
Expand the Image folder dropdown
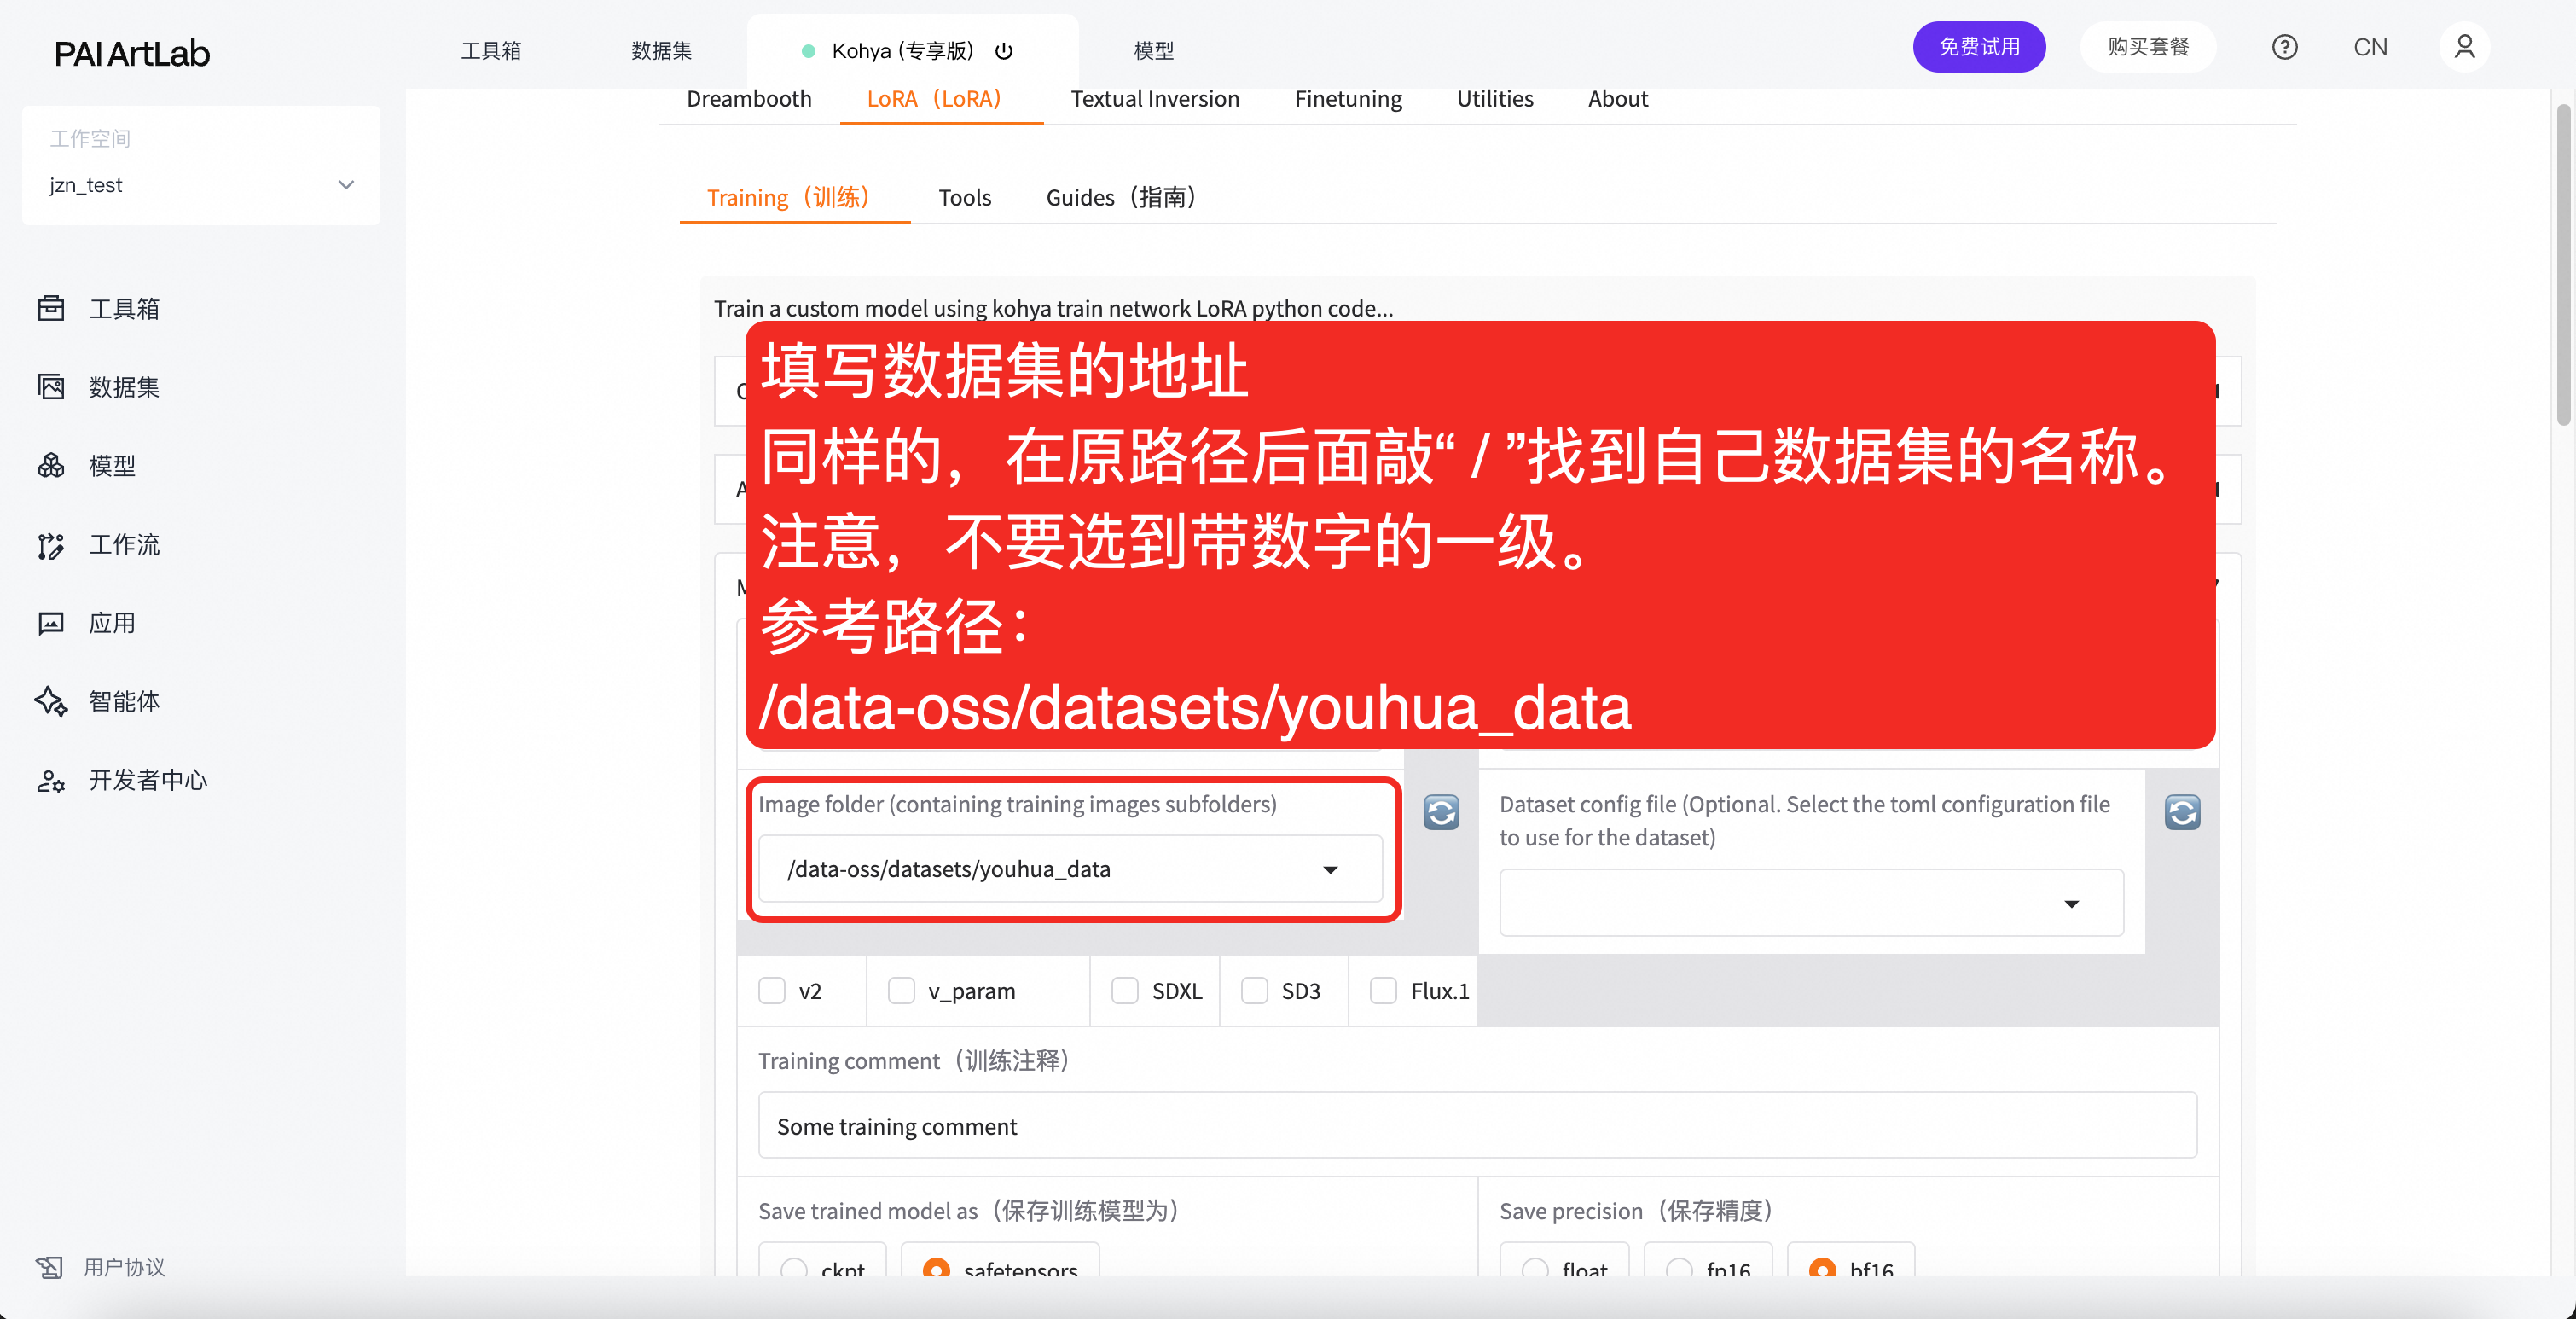[1330, 870]
